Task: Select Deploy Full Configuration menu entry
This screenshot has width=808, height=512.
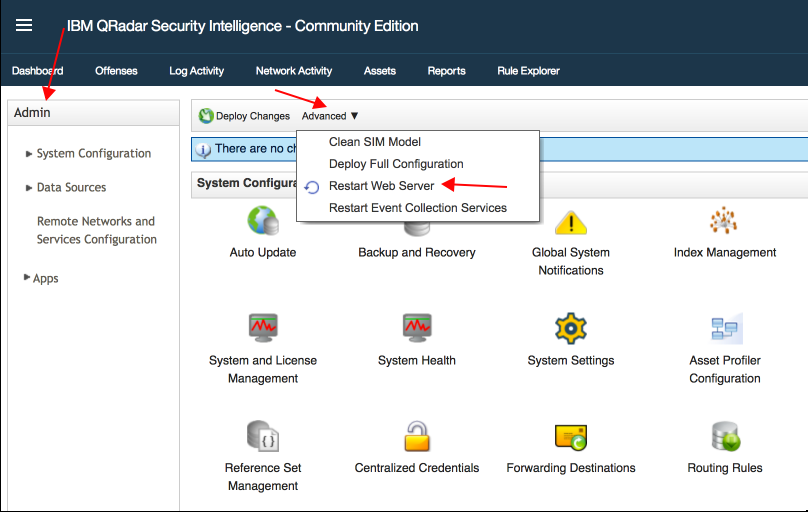Action: tap(396, 164)
